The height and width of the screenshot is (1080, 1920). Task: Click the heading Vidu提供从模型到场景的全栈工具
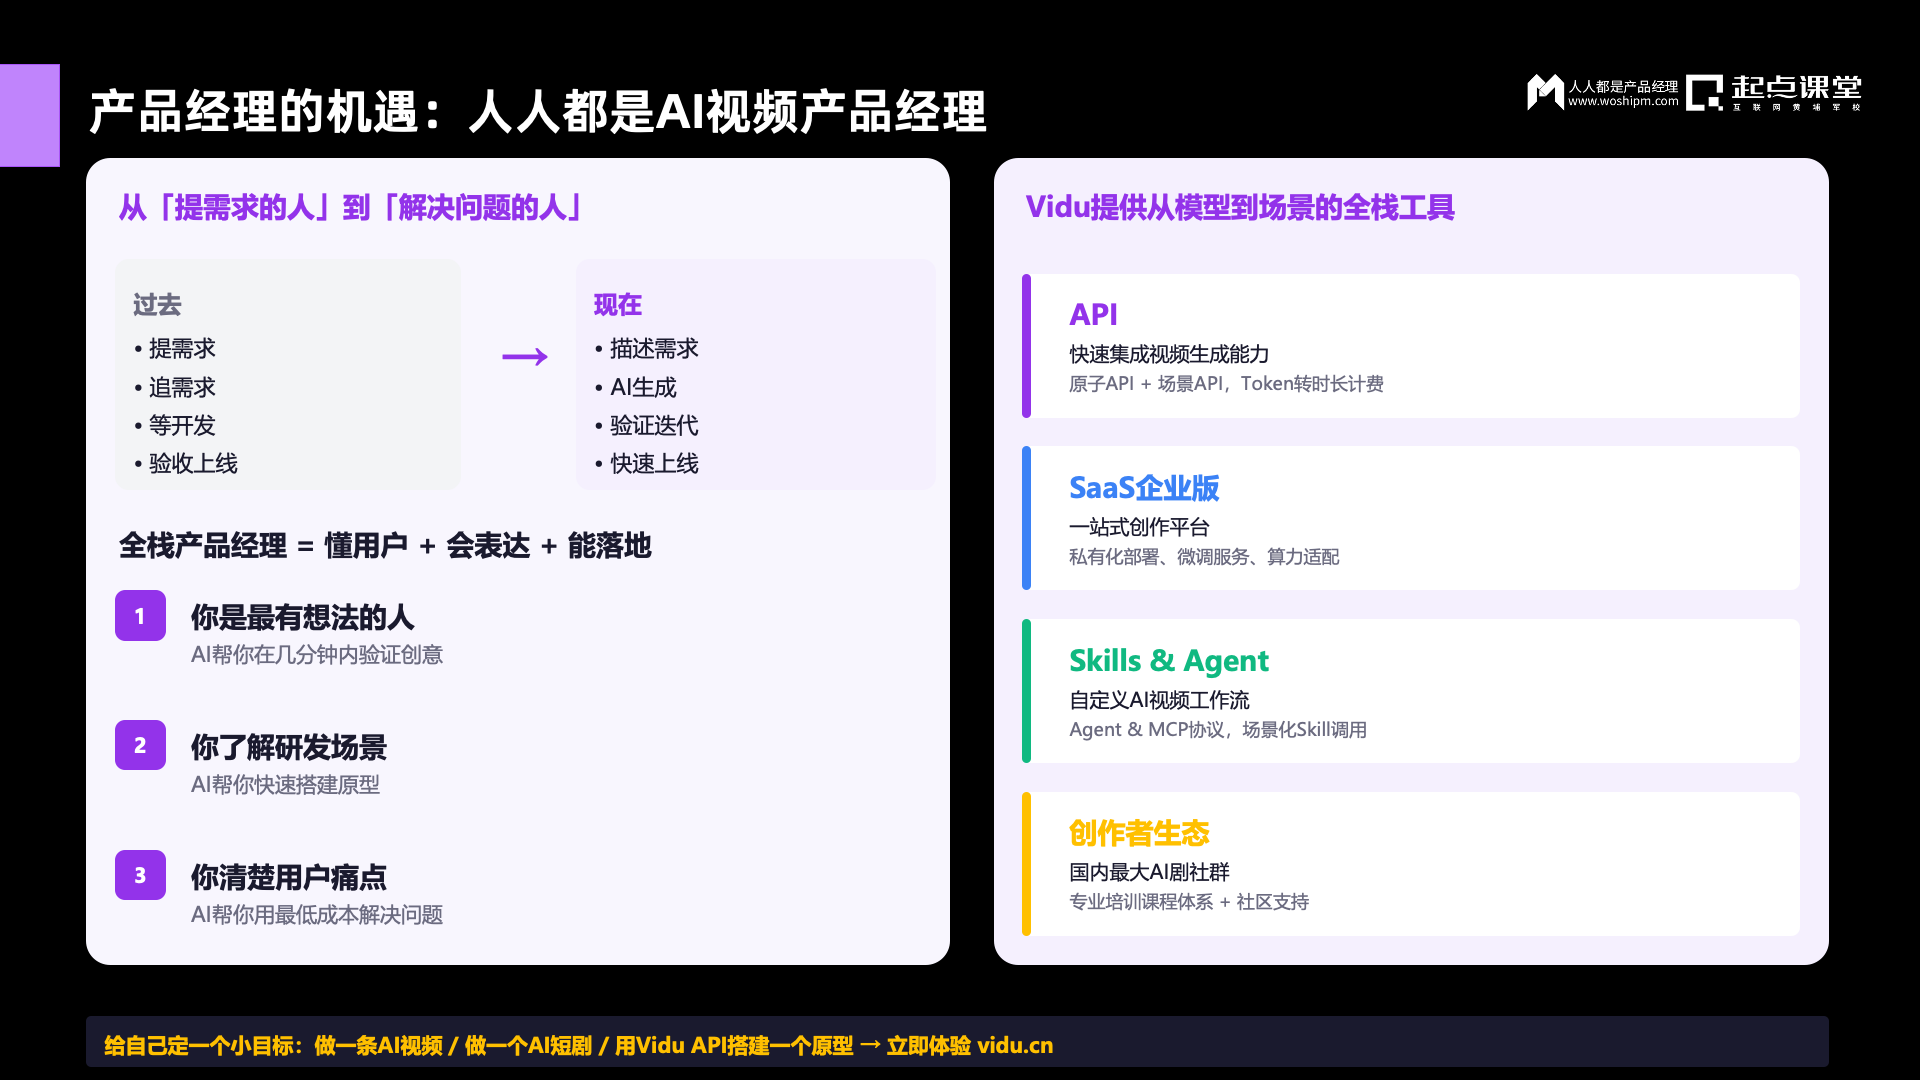click(1240, 208)
